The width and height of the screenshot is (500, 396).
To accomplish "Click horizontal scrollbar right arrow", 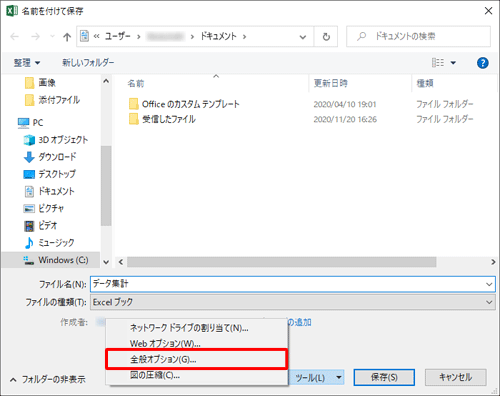I will click(493, 262).
